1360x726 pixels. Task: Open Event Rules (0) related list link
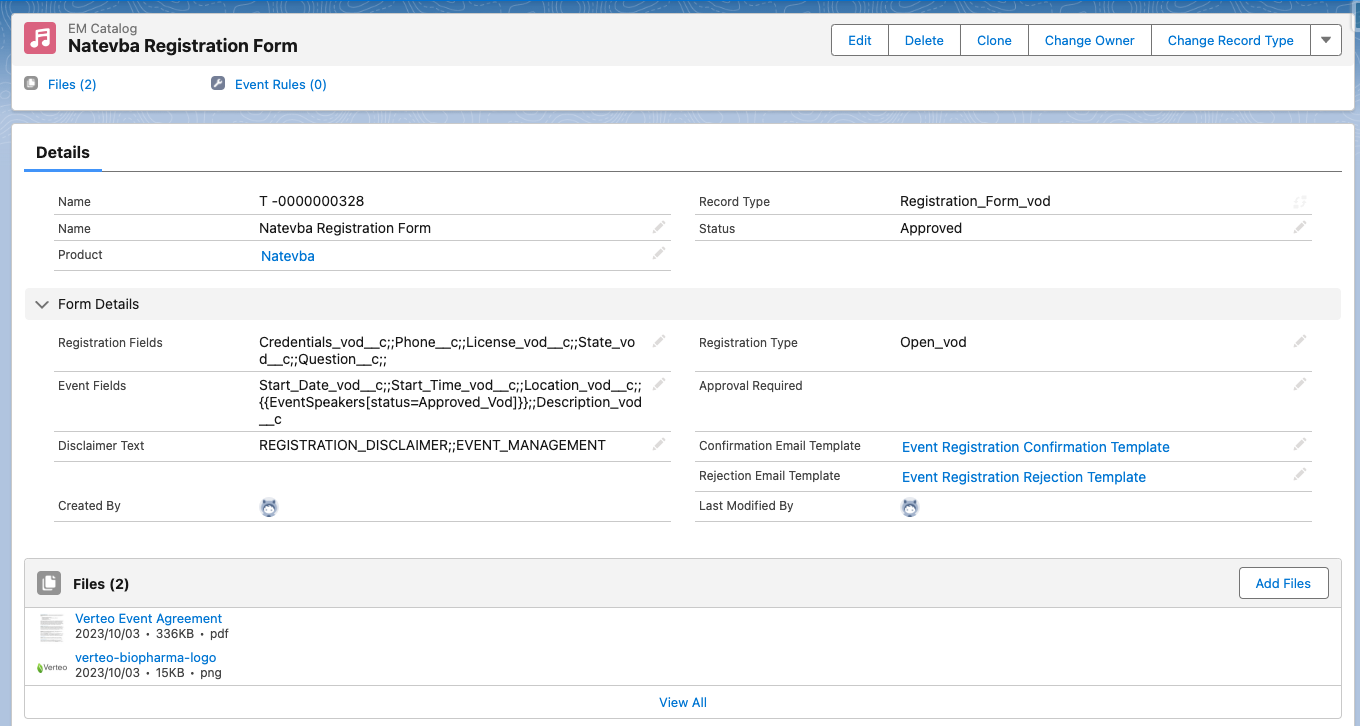click(x=280, y=85)
